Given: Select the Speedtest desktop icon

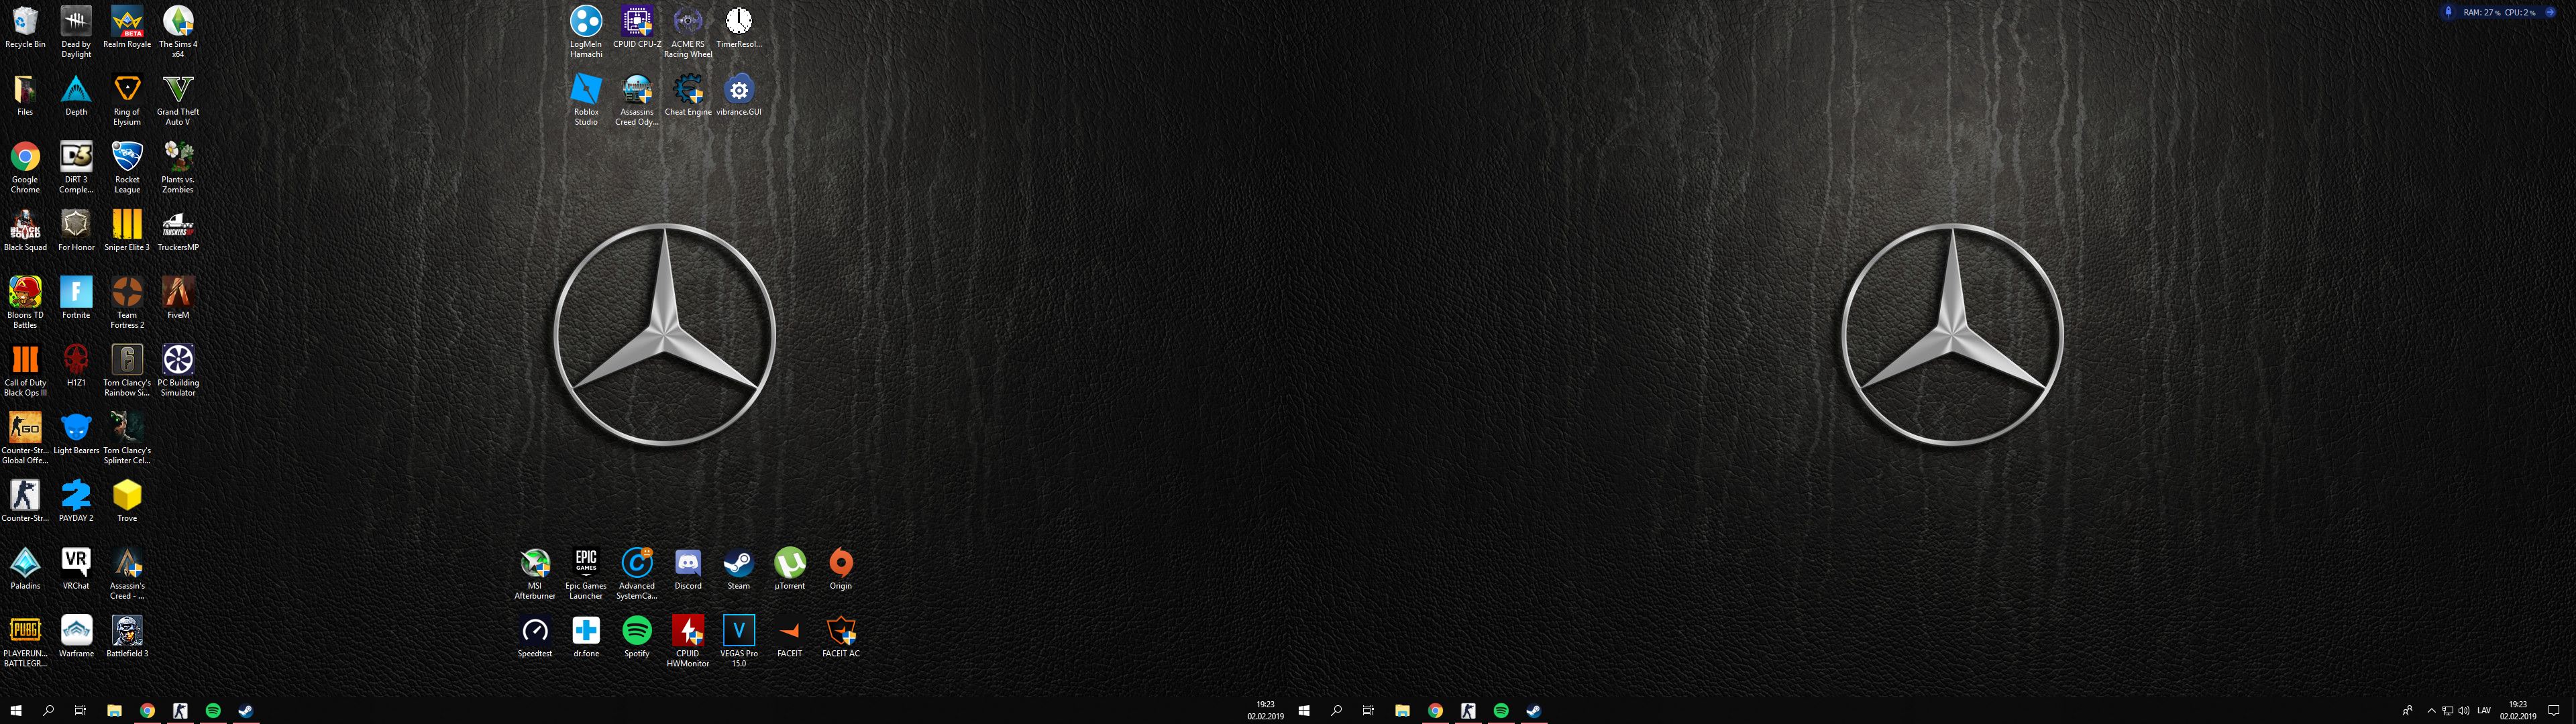Looking at the screenshot, I should pos(535,637).
